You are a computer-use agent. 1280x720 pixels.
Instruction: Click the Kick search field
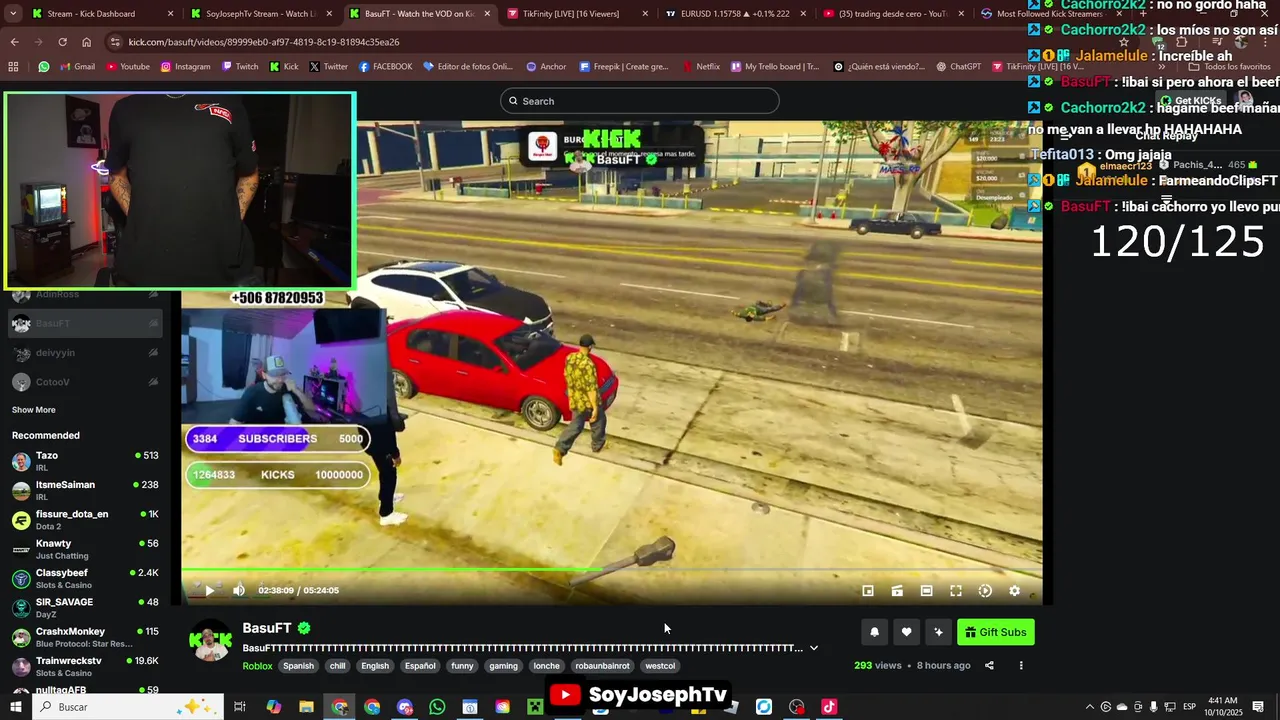click(x=640, y=101)
